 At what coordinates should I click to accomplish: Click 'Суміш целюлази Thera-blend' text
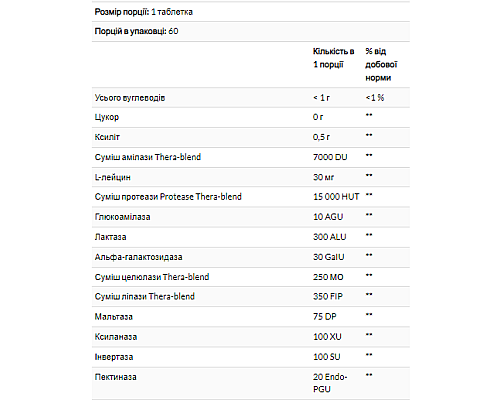click(152, 277)
